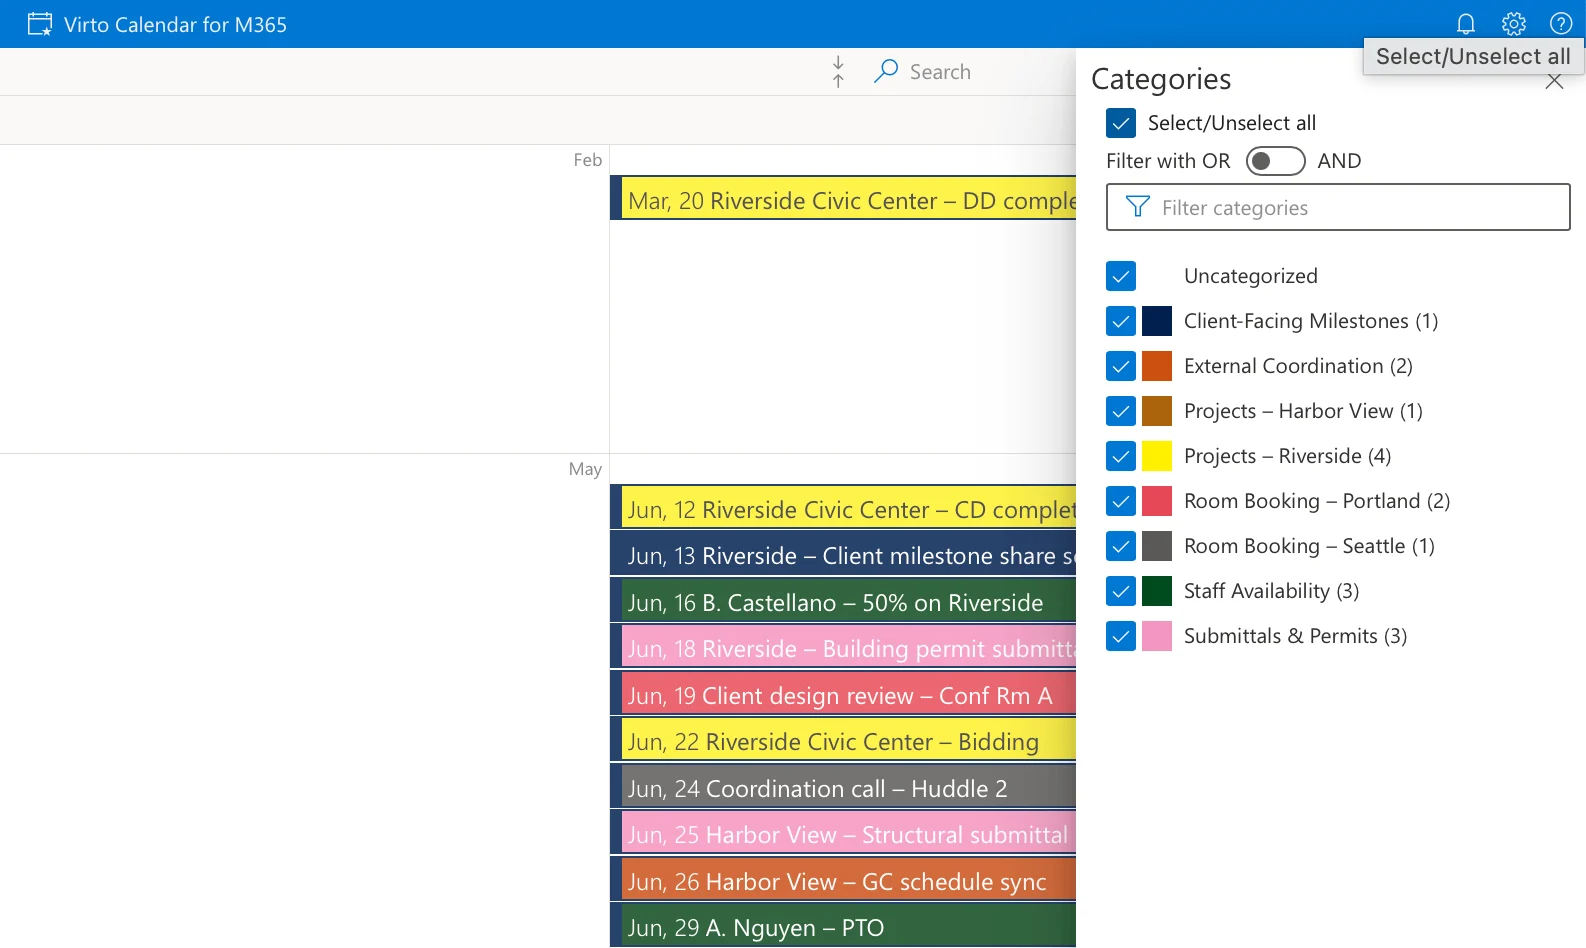
Task: Open Jun 19 Client design review event
Action: tap(843, 693)
